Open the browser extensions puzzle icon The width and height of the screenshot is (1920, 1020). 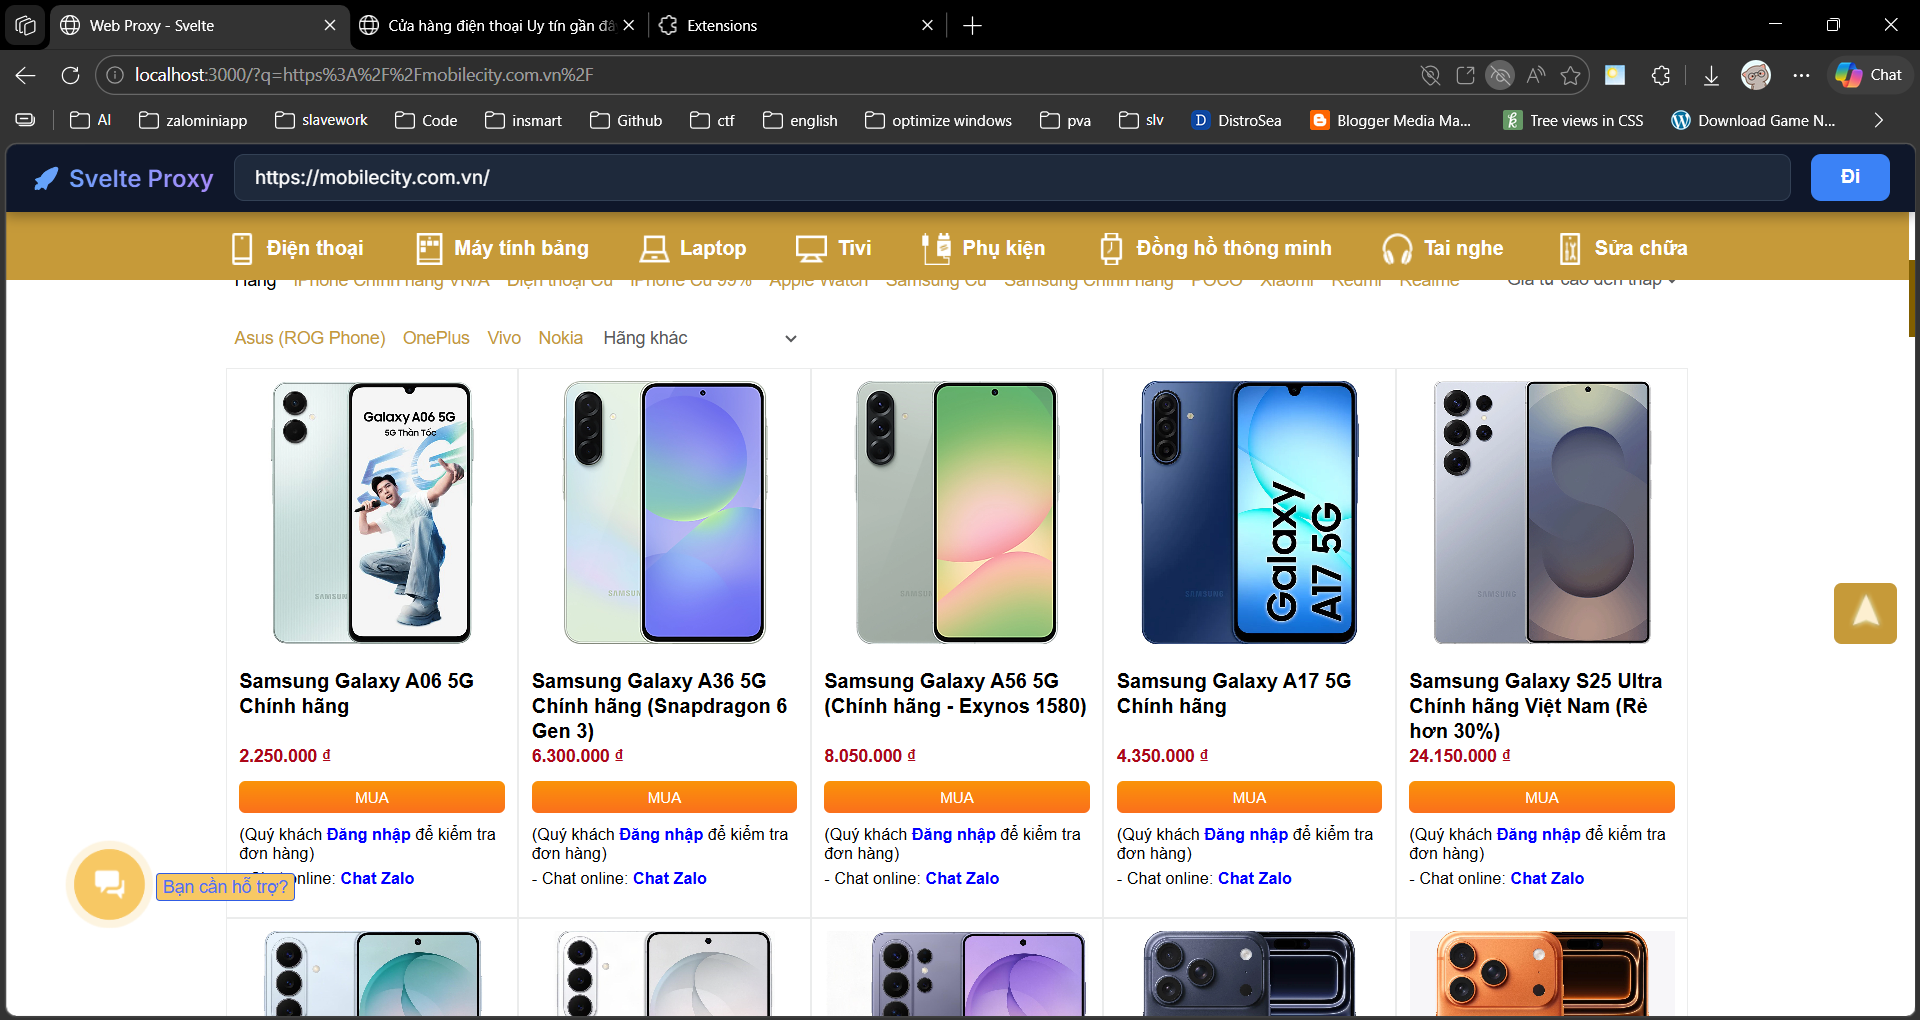1661,75
